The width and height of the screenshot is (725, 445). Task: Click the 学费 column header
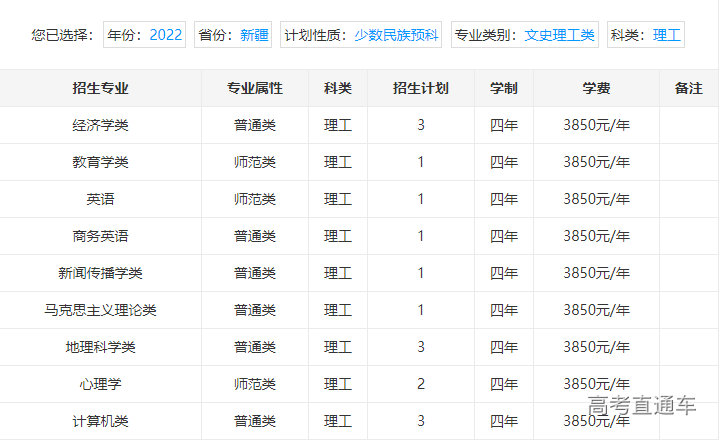[x=596, y=88]
